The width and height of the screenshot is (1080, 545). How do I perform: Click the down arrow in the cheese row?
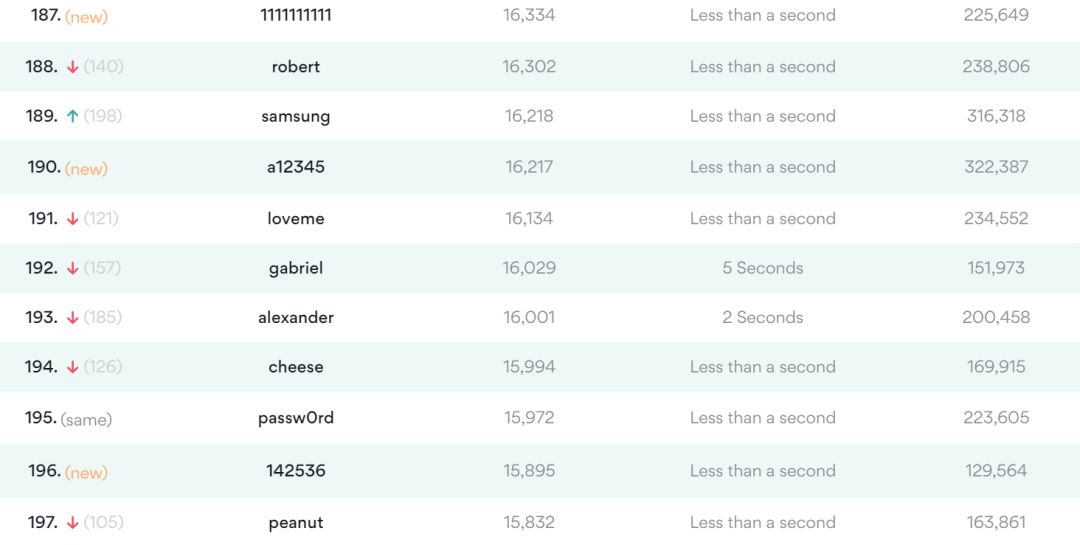coord(72,367)
